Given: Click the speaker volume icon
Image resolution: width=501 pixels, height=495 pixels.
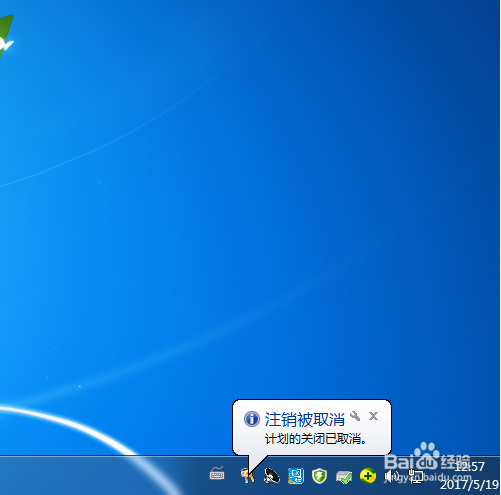Looking at the screenshot, I should [x=392, y=476].
